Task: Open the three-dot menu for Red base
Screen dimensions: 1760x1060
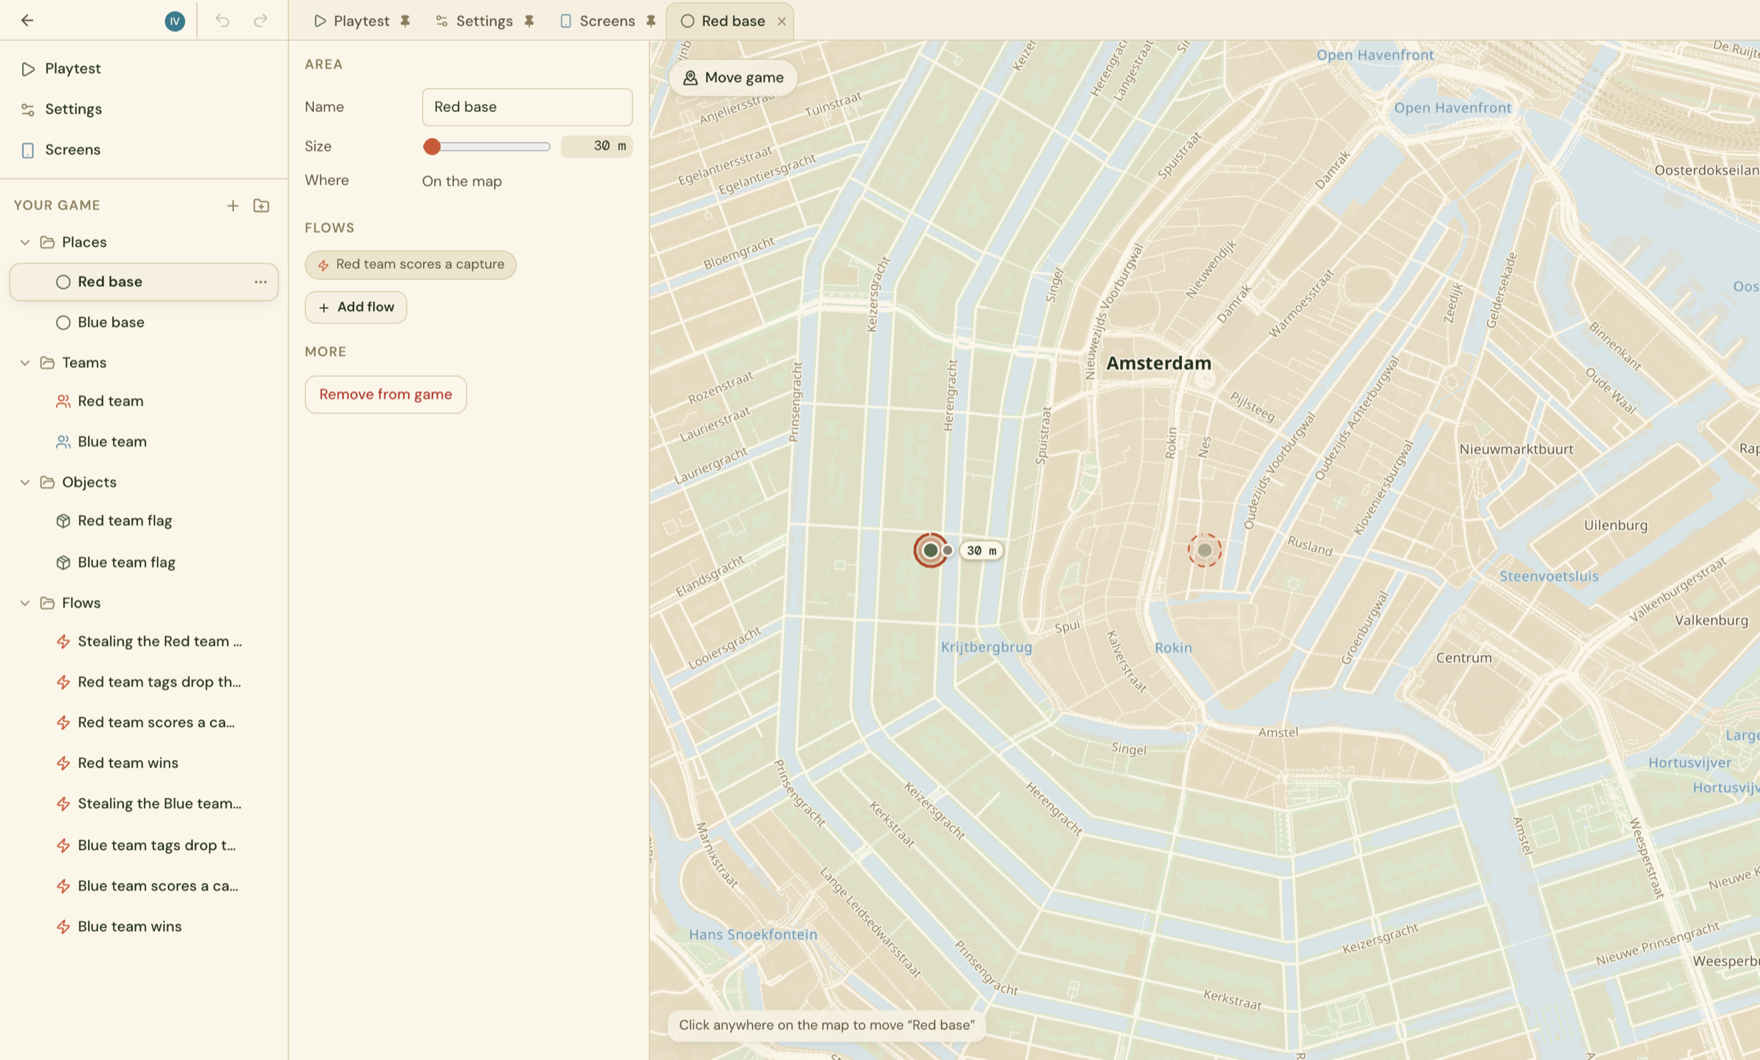Action: [260, 282]
